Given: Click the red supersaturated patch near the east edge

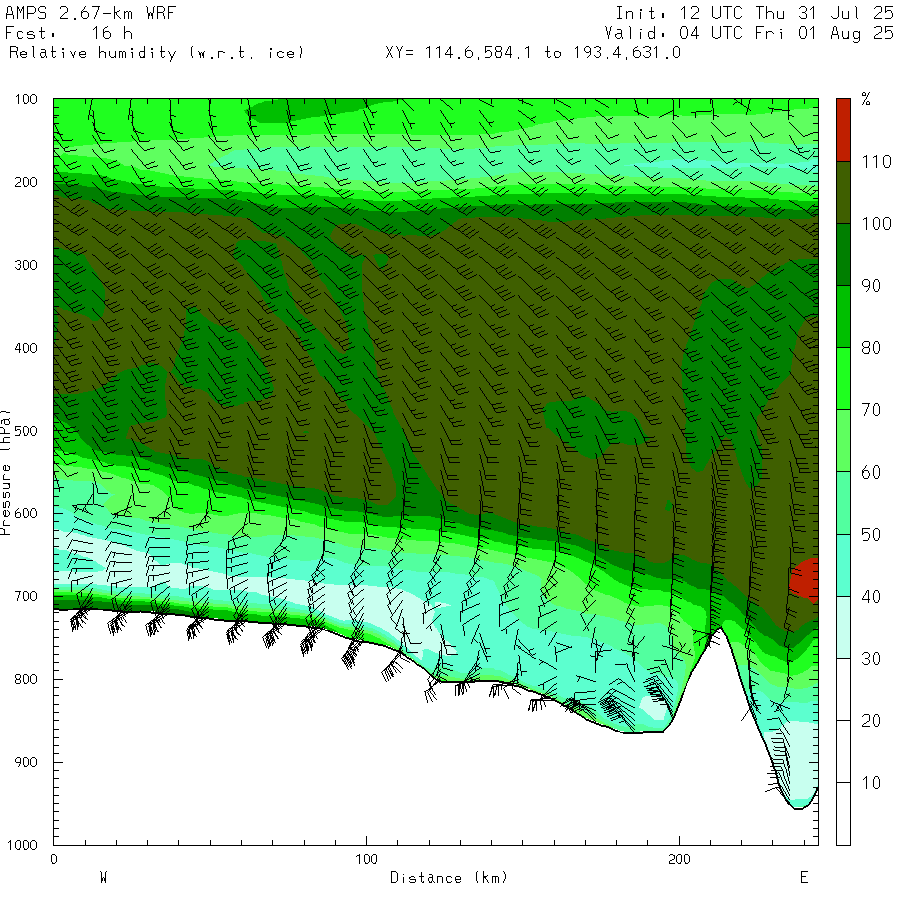Looking at the screenshot, I should click(x=805, y=580).
